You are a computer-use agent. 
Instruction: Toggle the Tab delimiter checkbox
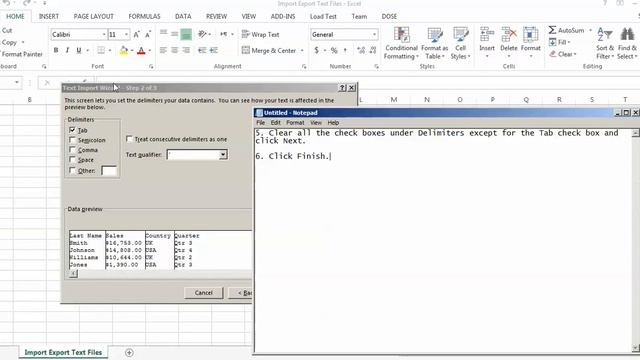tap(73, 130)
